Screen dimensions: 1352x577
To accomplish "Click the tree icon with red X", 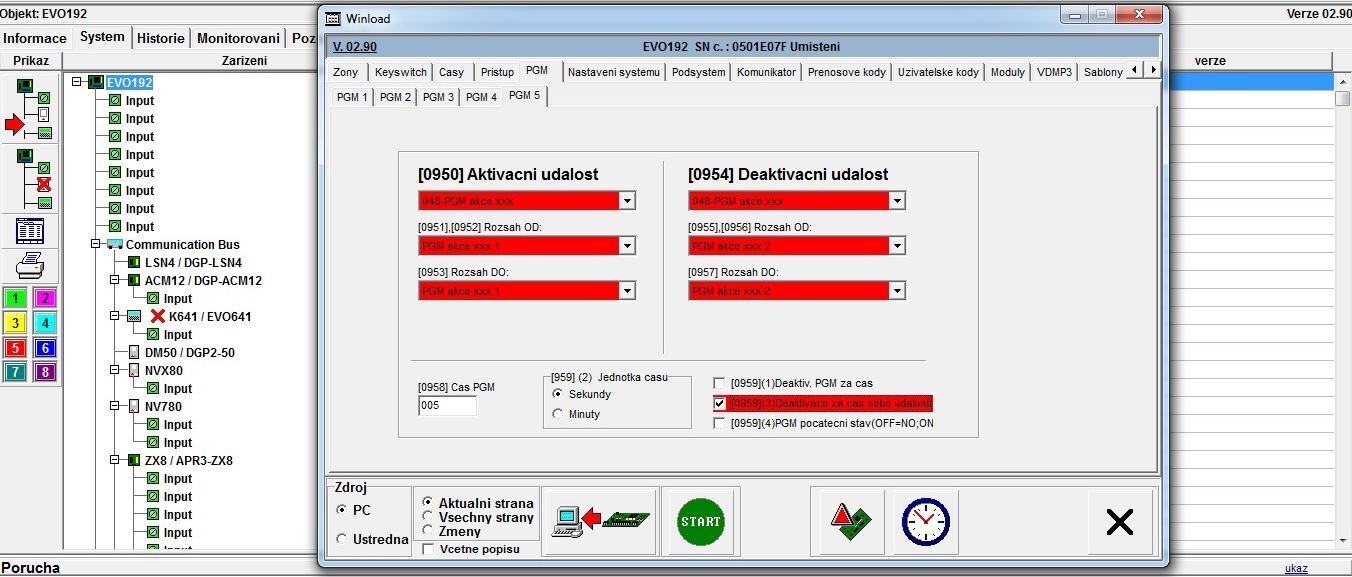I will pos(31,179).
